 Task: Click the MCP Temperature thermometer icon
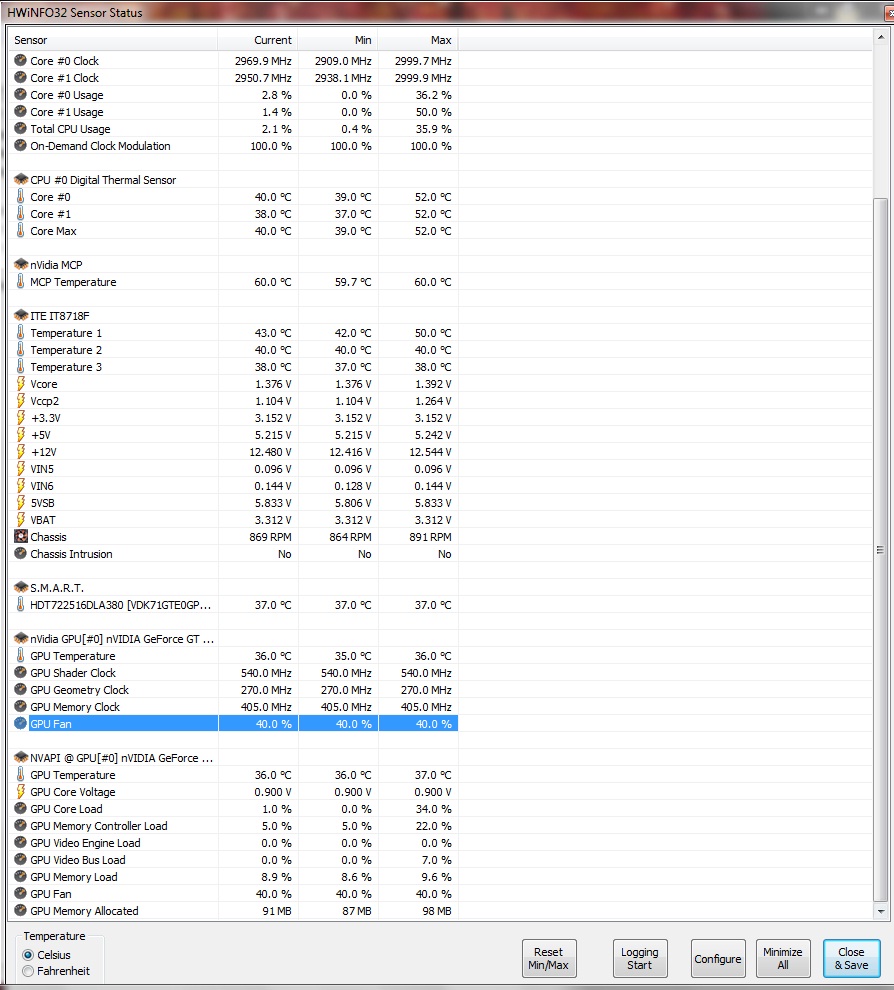click(x=20, y=282)
